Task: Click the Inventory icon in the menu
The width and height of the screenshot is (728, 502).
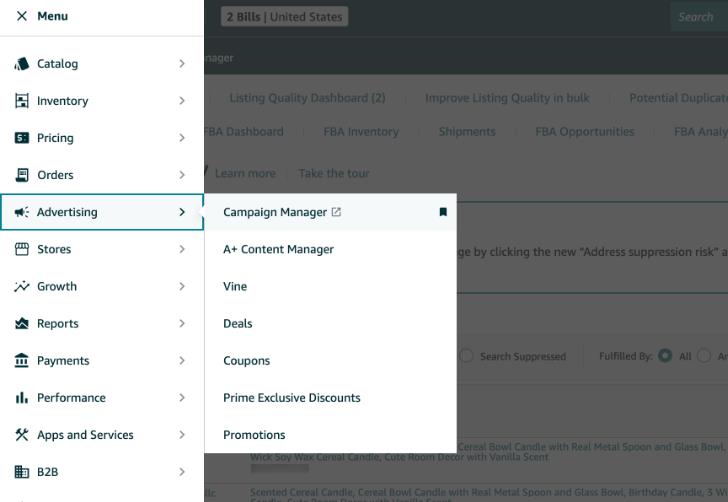Action: 21,101
